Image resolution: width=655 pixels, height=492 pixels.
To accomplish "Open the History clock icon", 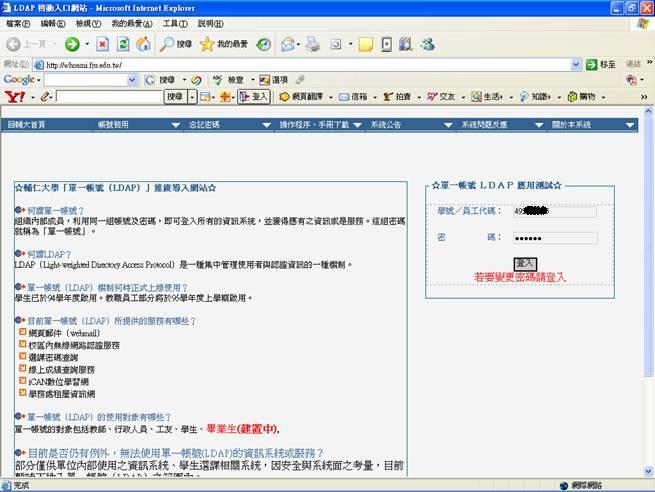I will pos(264,44).
